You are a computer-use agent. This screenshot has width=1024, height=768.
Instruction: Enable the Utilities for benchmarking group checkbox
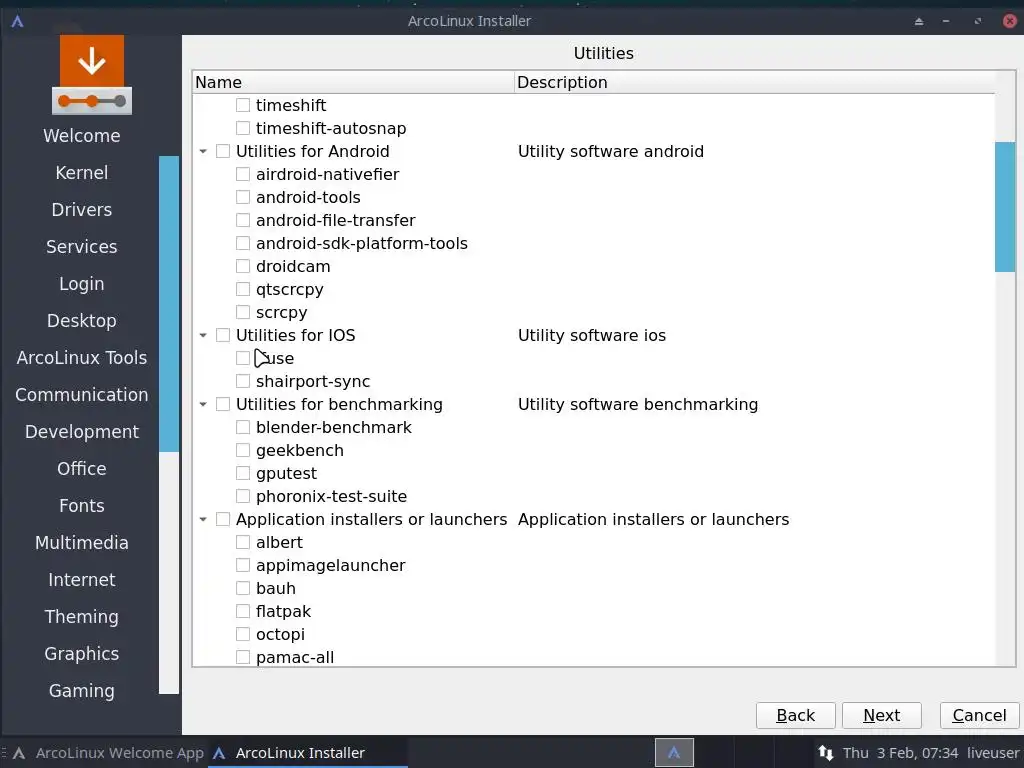(223, 404)
